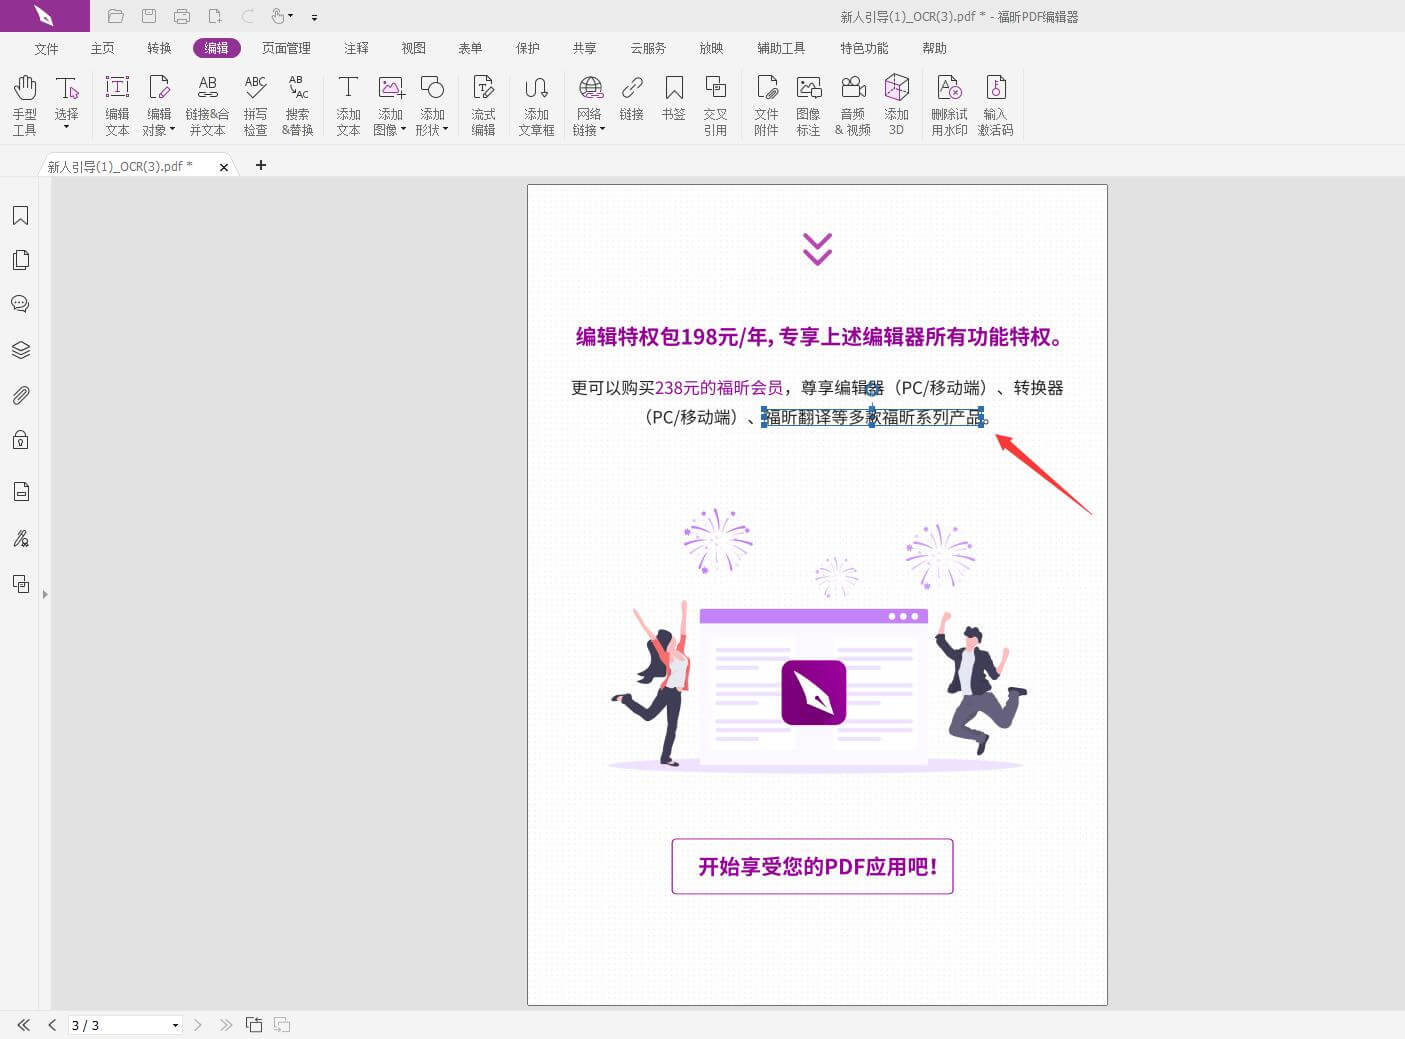This screenshot has height=1039, width=1405.
Task: Open the page number dropdown
Action: click(175, 1025)
